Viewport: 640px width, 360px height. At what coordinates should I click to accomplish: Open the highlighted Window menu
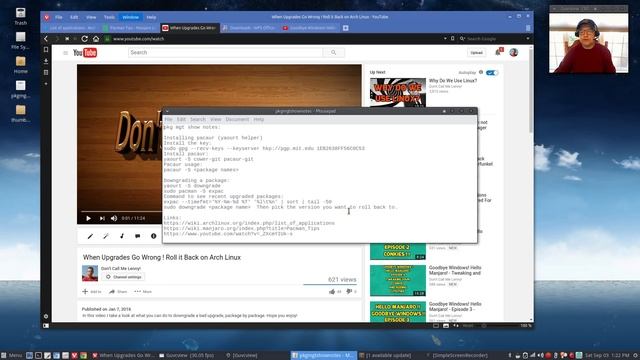pos(131,17)
